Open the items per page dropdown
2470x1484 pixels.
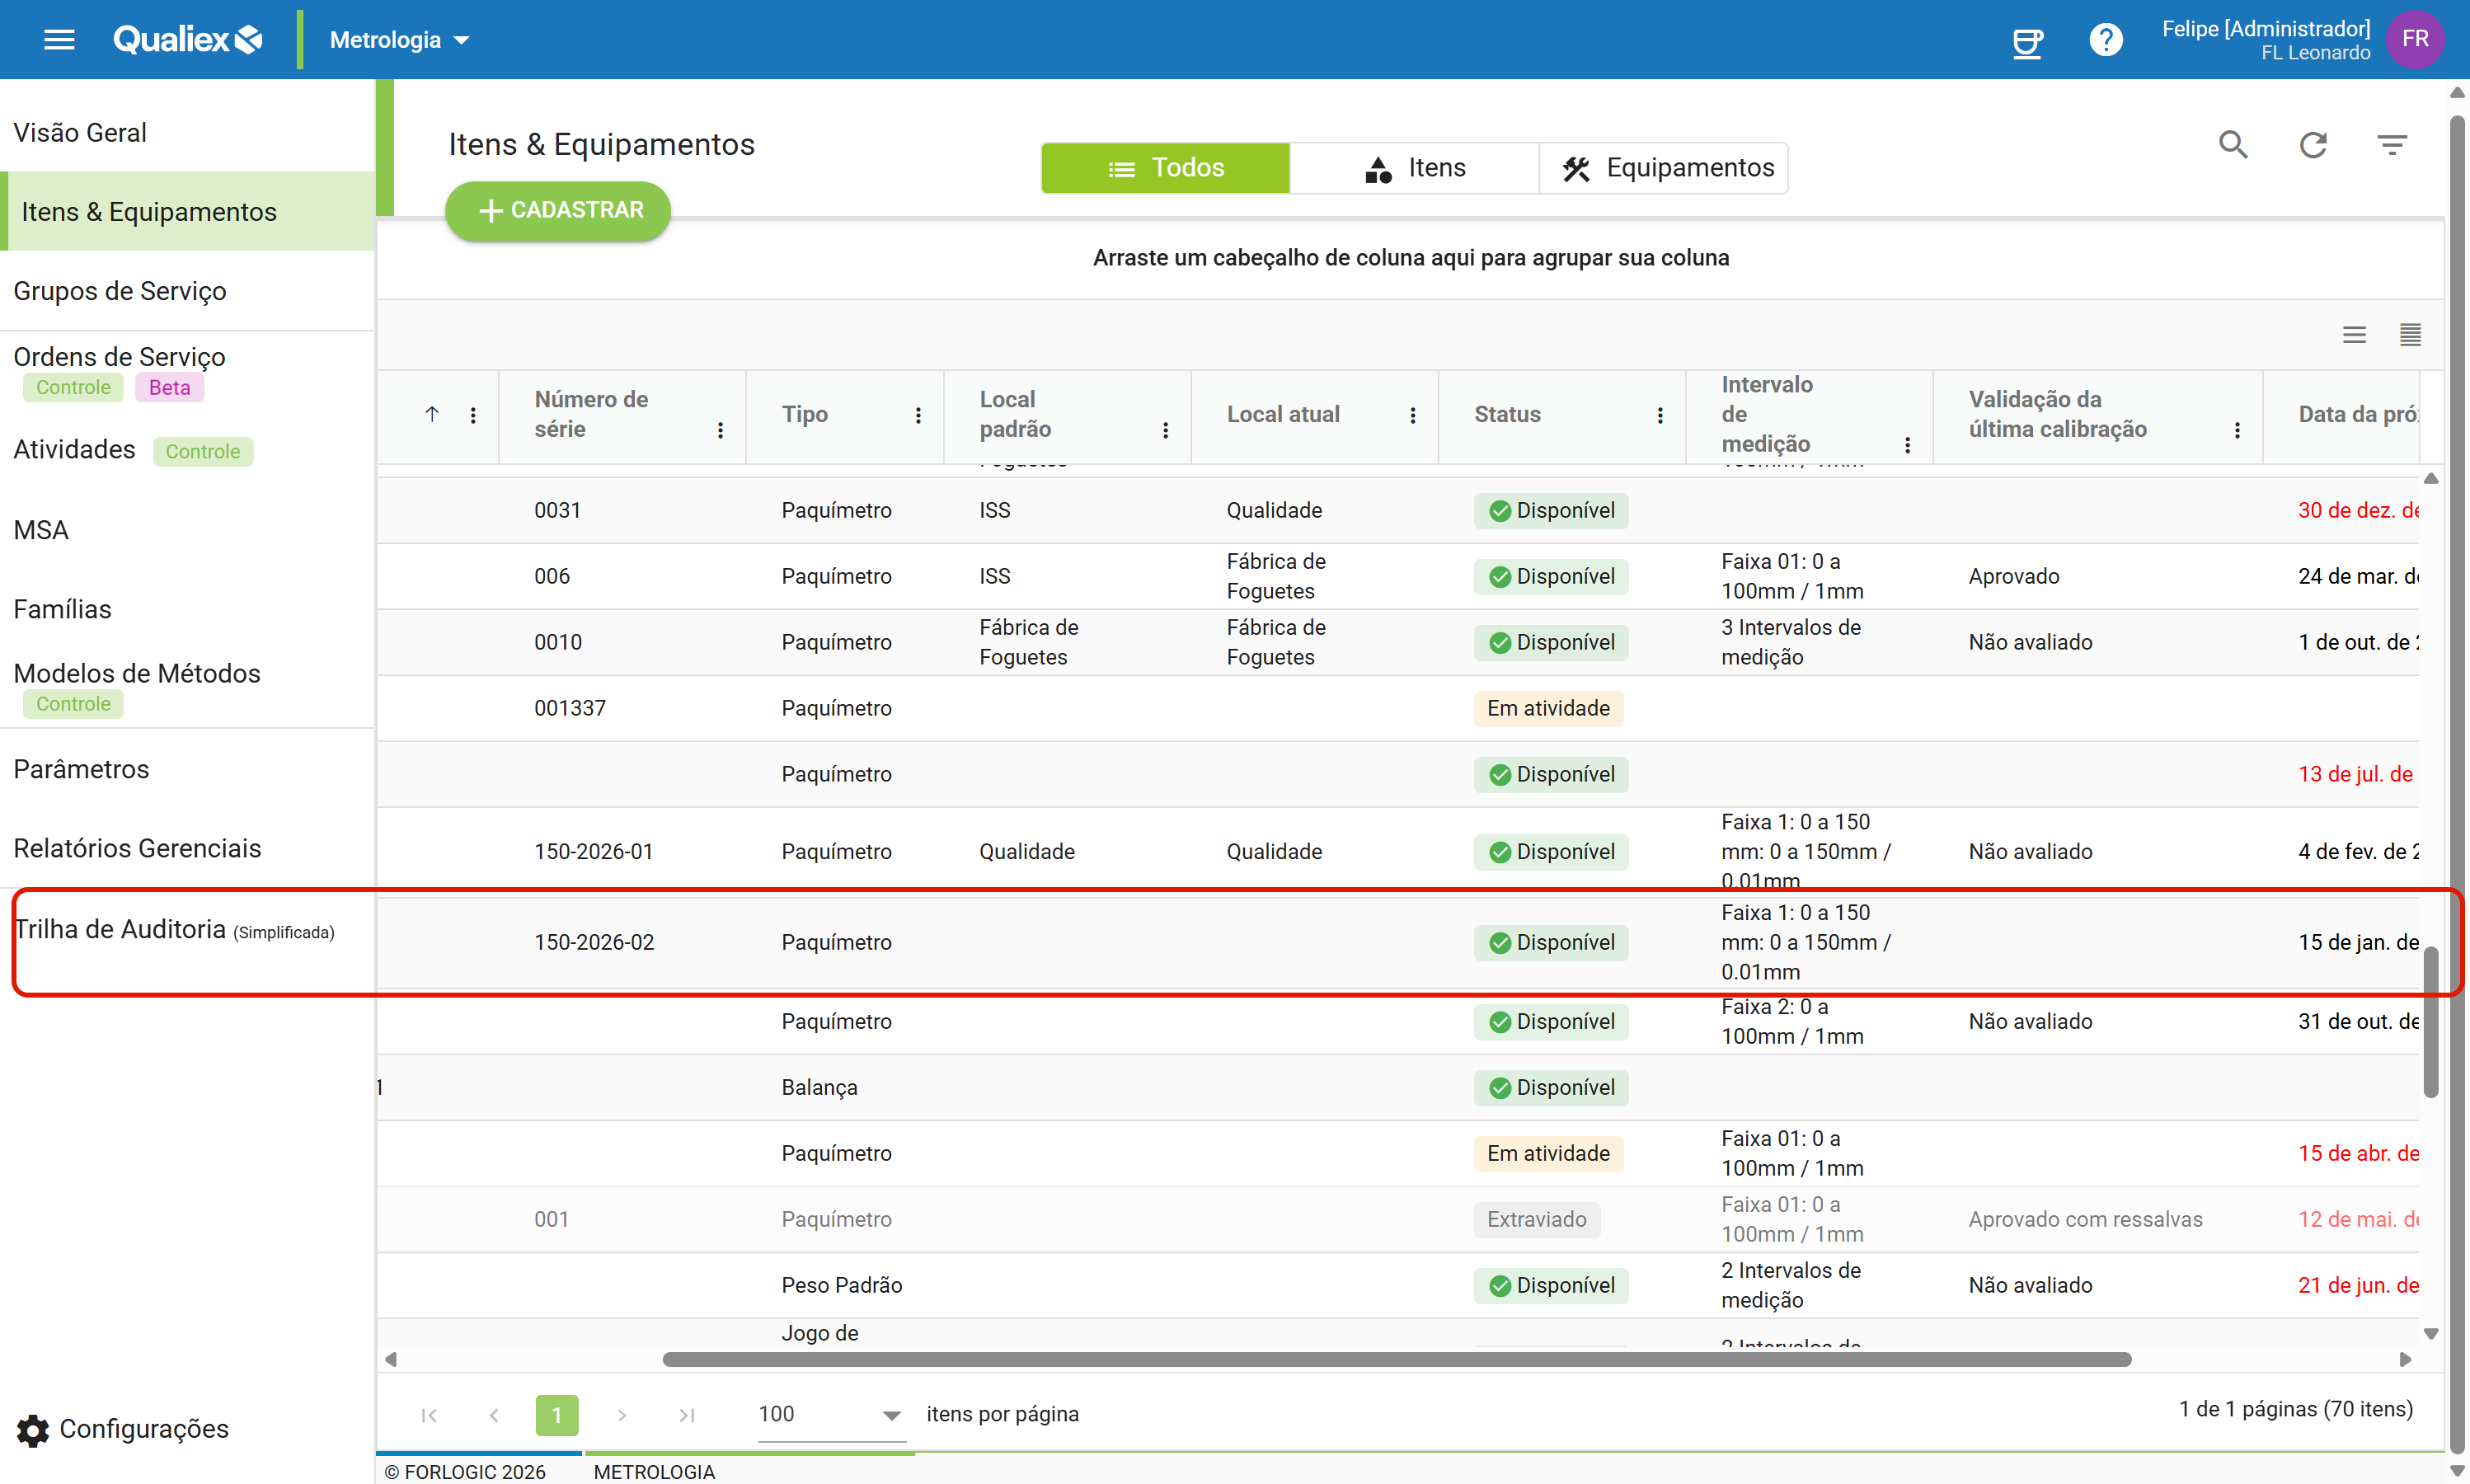pos(830,1414)
